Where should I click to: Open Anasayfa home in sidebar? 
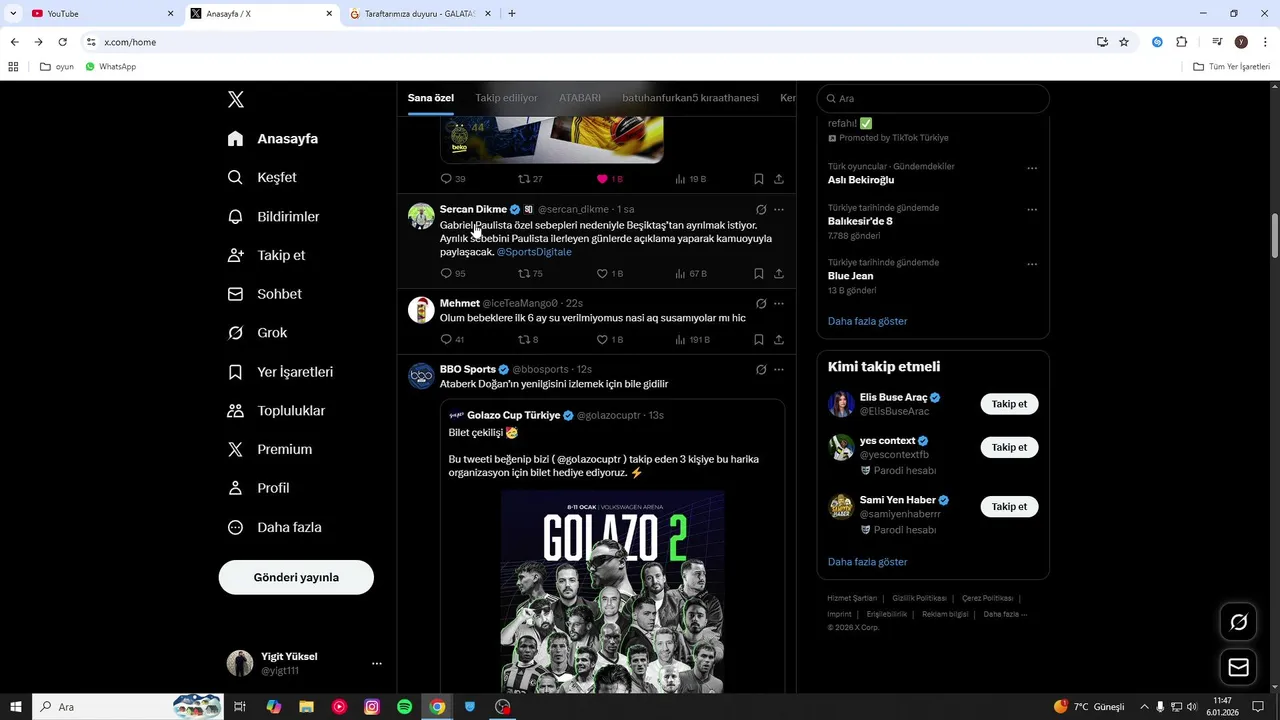click(x=273, y=139)
